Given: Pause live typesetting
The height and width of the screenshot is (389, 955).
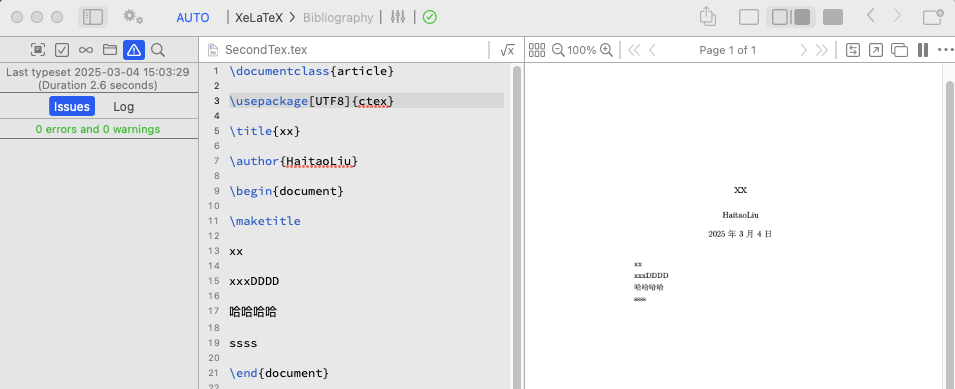Looking at the screenshot, I should (x=923, y=50).
